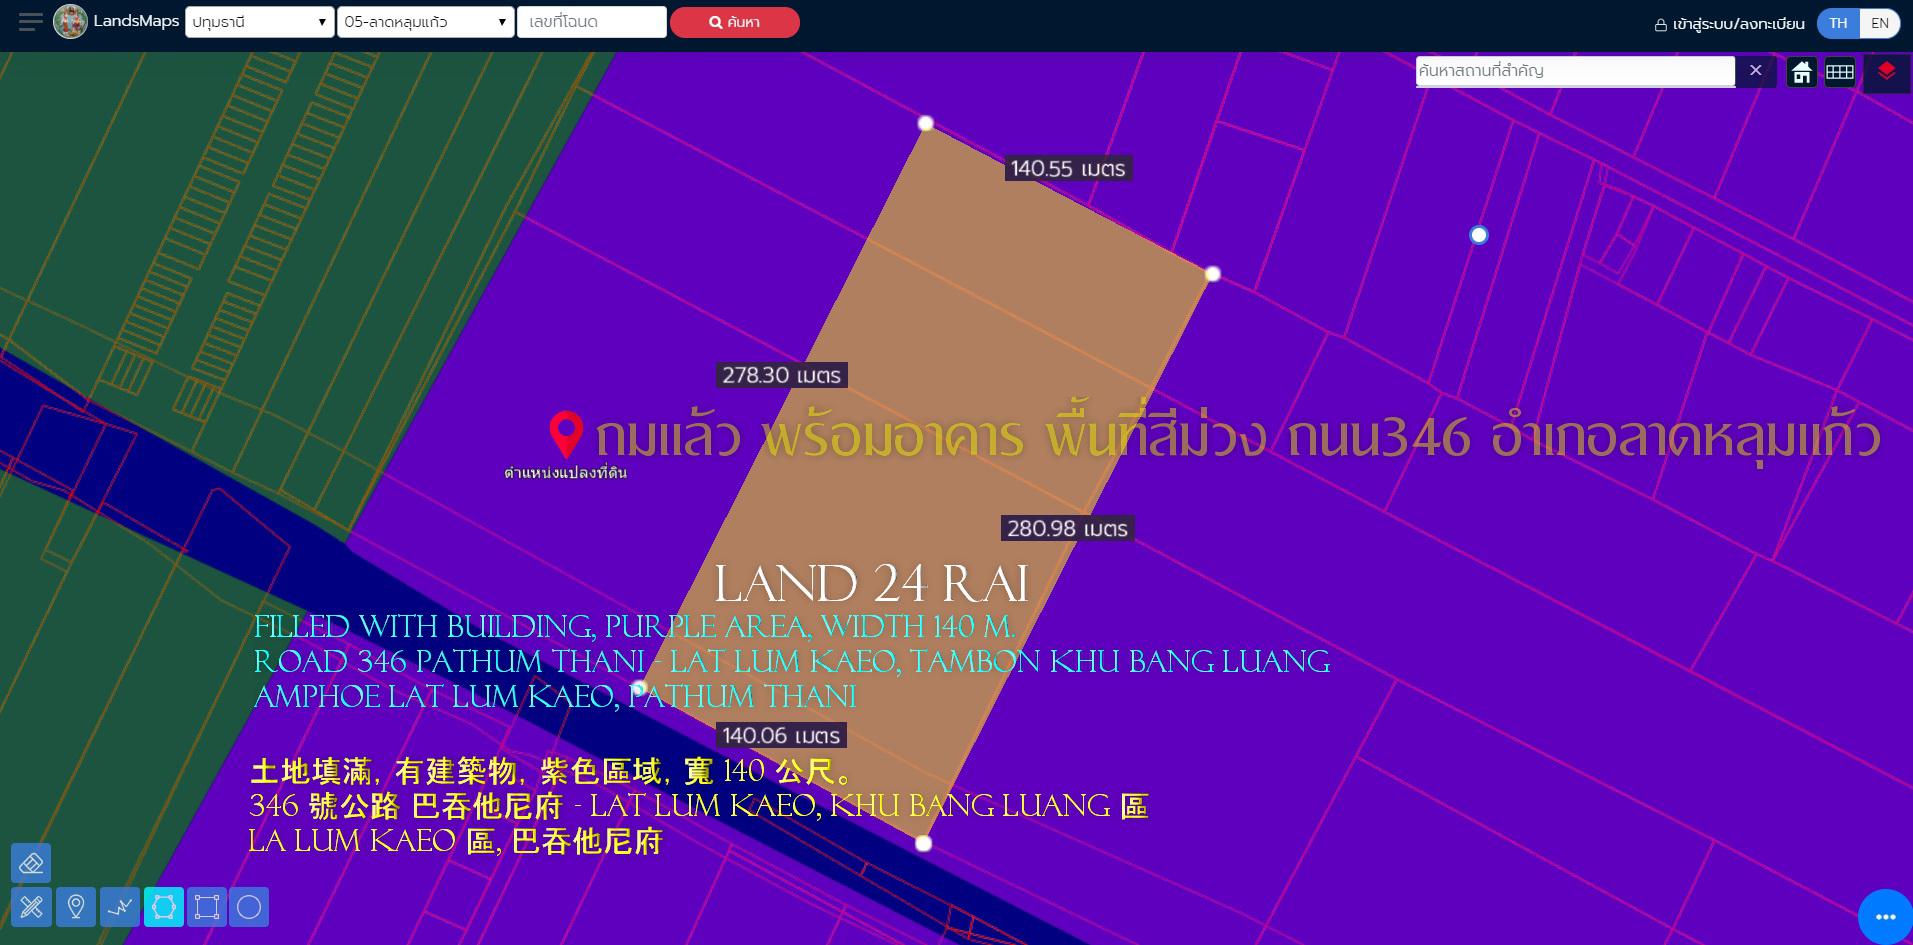Select the location pin marker tool
Image resolution: width=1913 pixels, height=945 pixels.
coord(76,907)
